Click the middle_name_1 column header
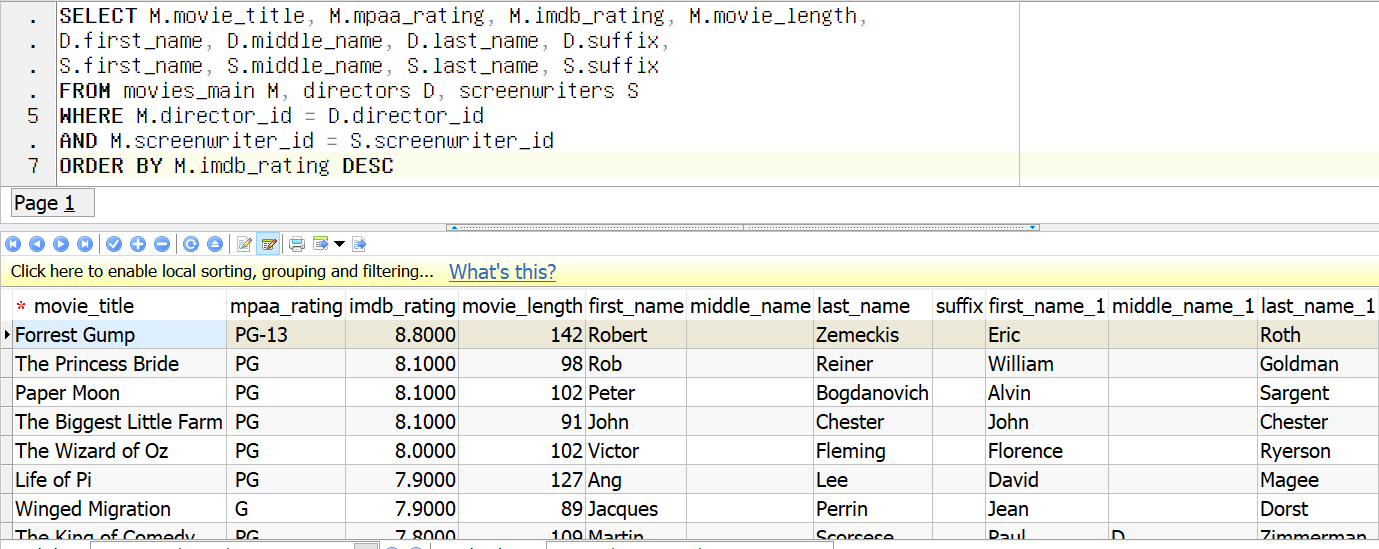 coord(1183,306)
